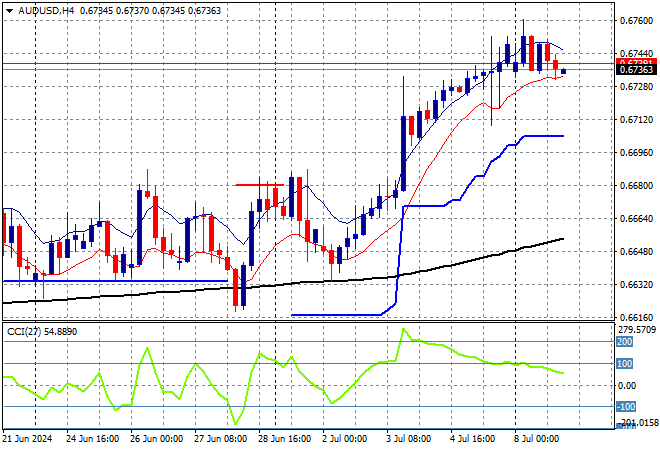Click the 279.5709 CCI maximum label

click(x=636, y=330)
